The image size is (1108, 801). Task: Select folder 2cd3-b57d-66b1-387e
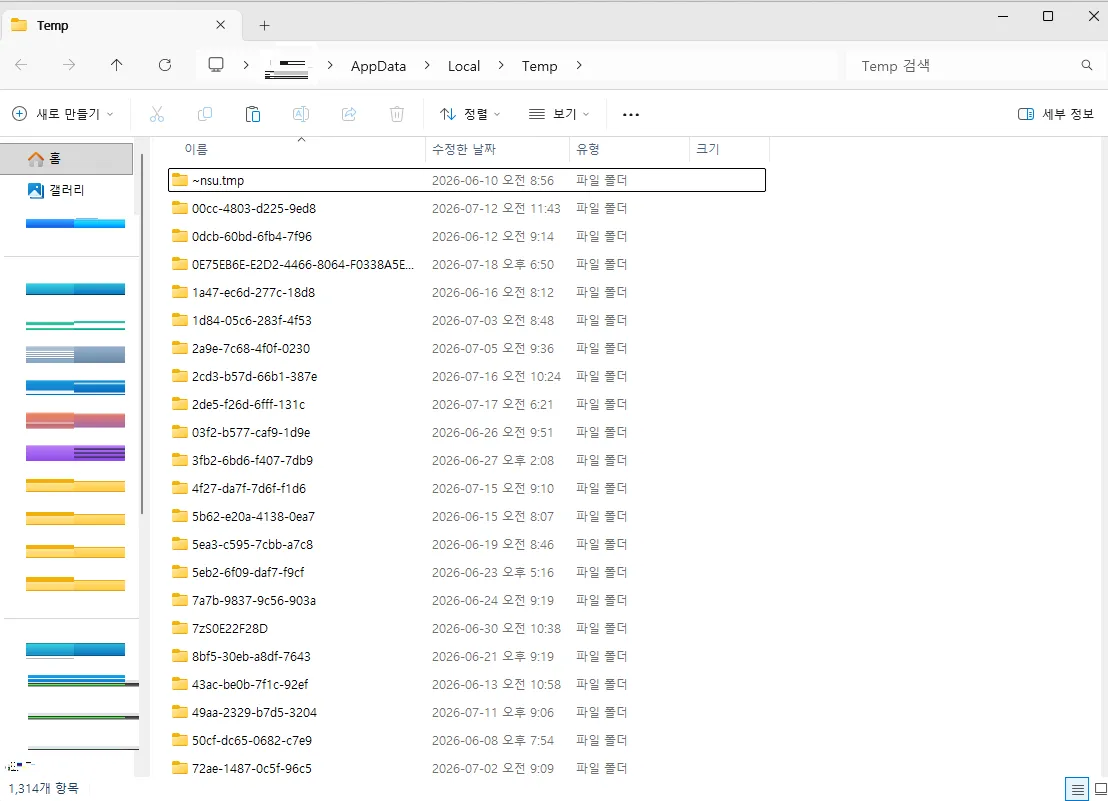pyautogui.click(x=466, y=376)
